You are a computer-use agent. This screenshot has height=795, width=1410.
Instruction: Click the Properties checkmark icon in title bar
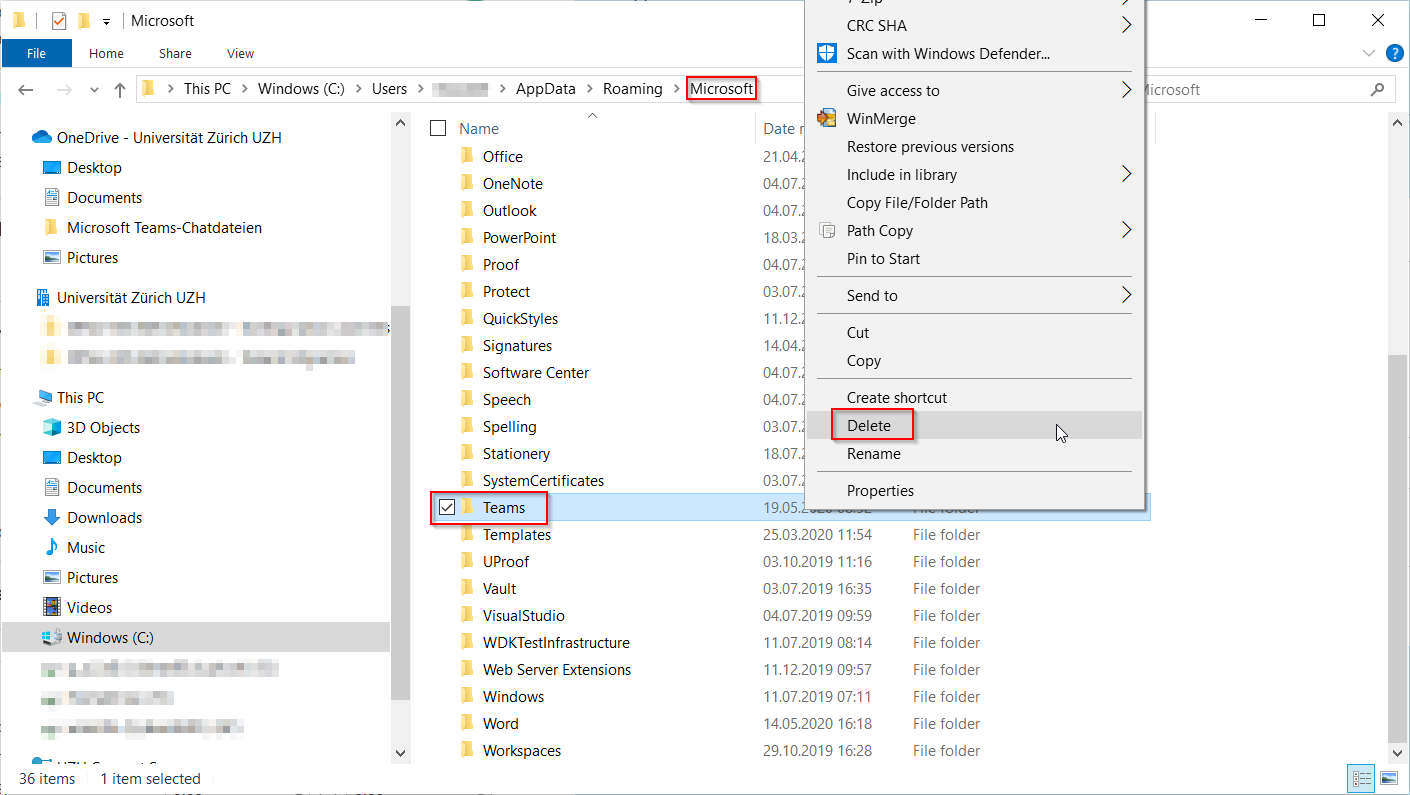[x=59, y=21]
